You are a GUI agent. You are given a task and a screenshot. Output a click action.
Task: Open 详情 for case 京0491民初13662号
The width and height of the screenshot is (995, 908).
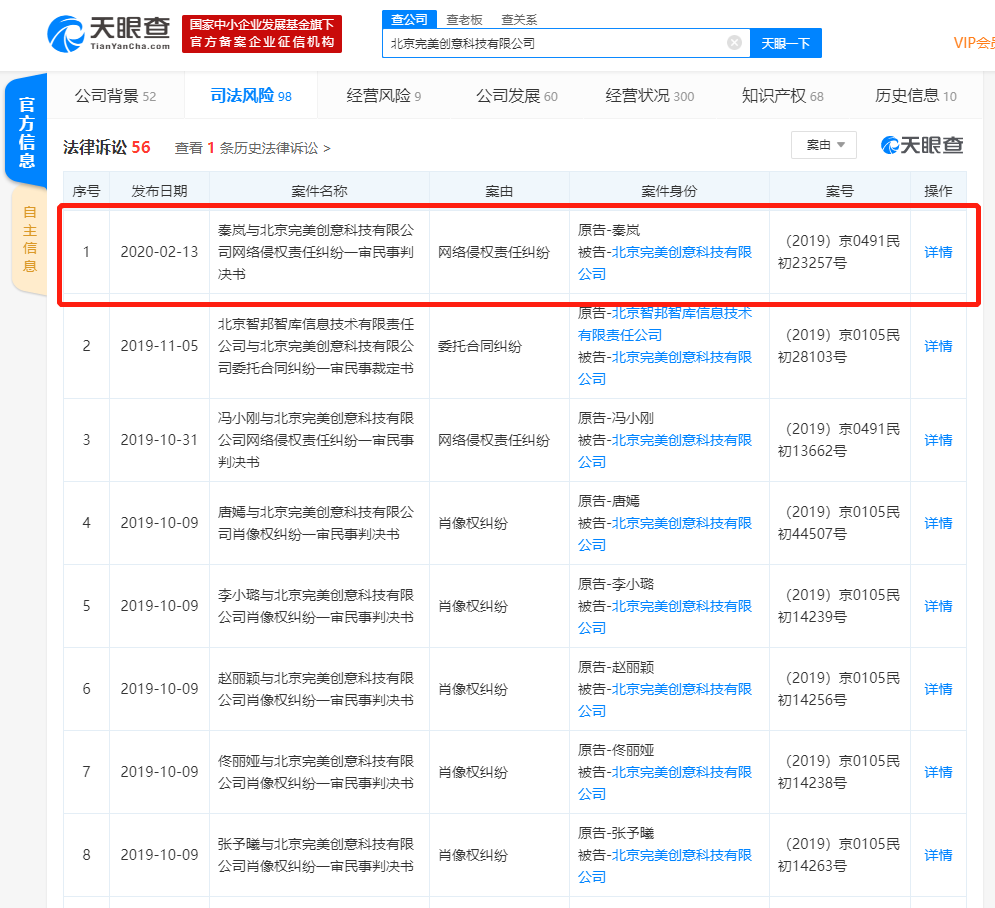[x=938, y=440]
